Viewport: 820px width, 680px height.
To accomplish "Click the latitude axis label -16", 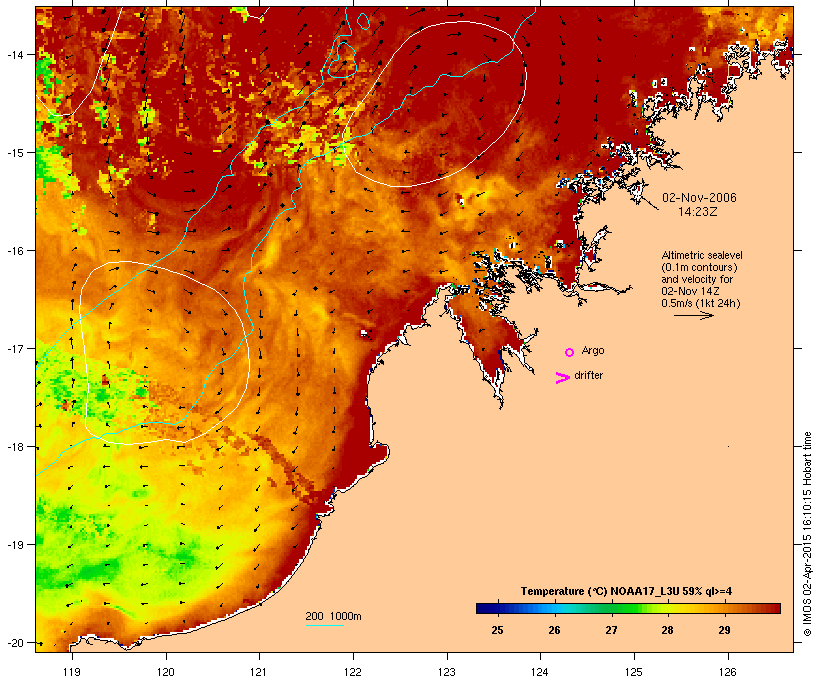I will (x=15, y=251).
